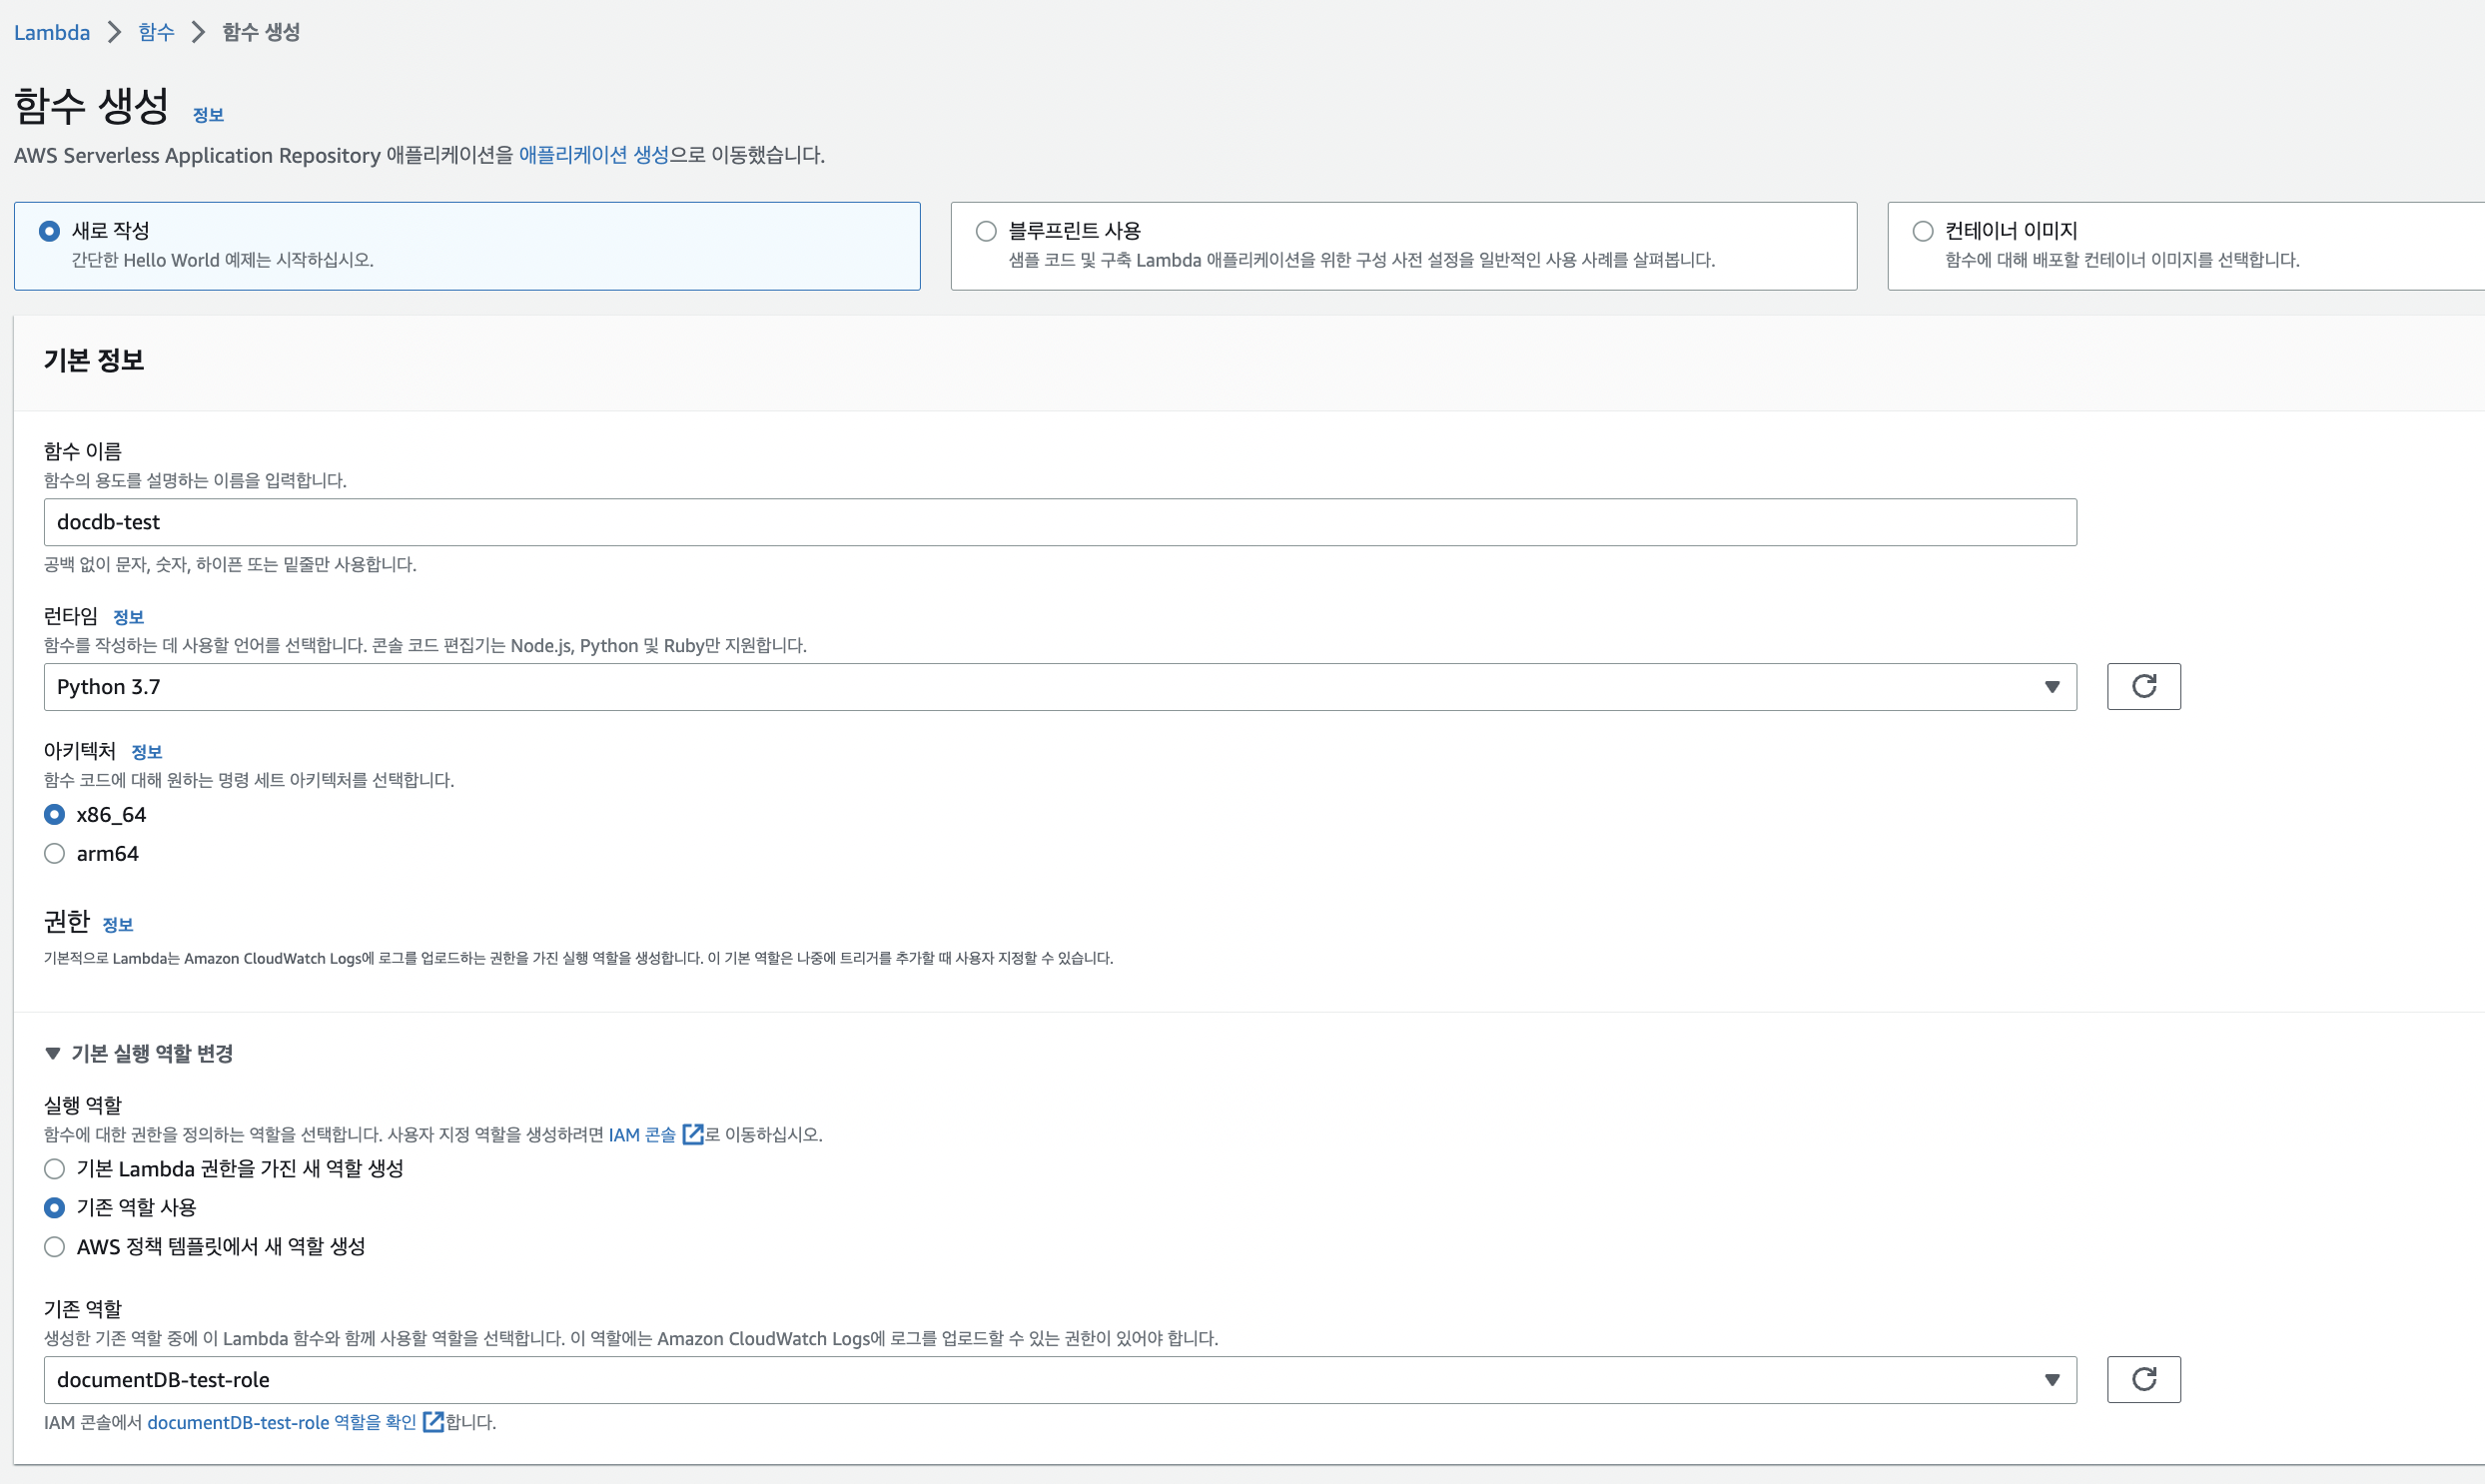Open the Python 3.7 runtime dropdown
The width and height of the screenshot is (2485, 1484).
(1059, 686)
